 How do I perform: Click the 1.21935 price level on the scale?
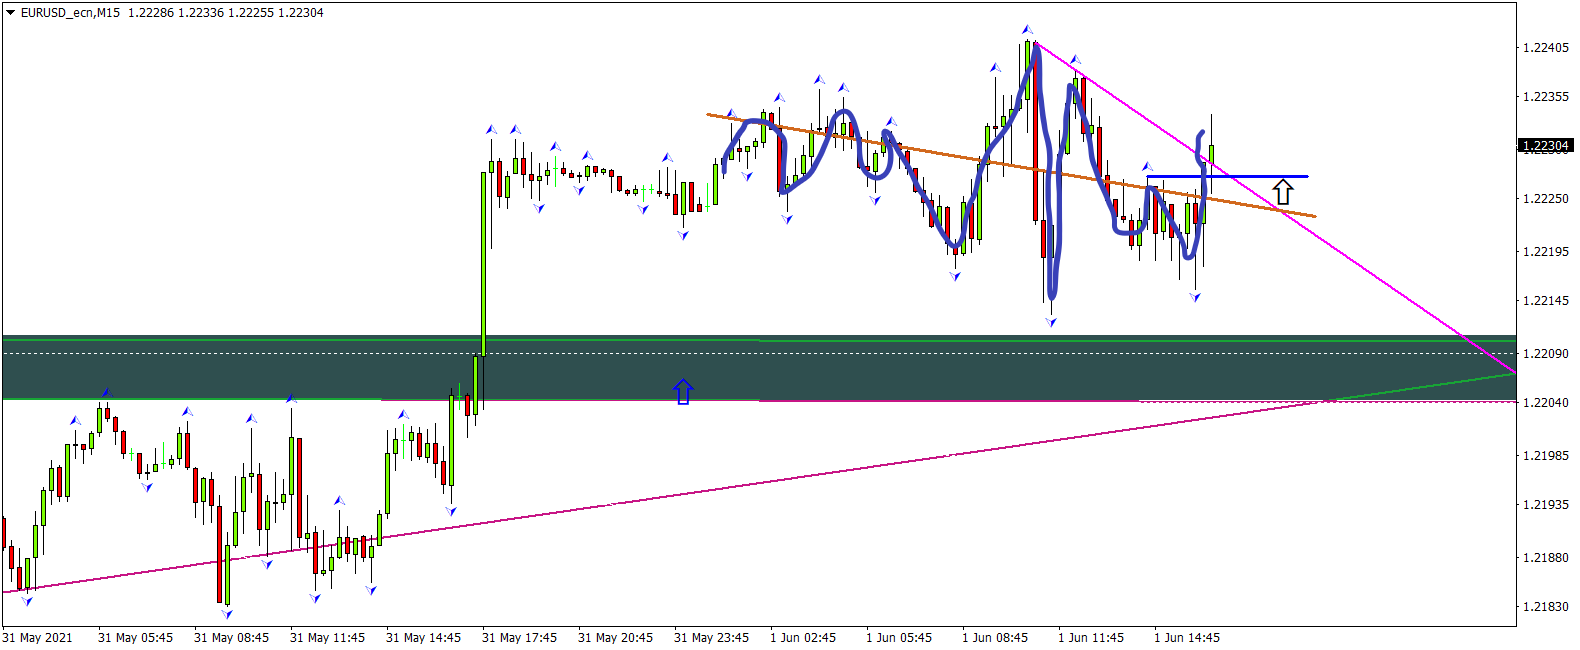[x=1545, y=504]
